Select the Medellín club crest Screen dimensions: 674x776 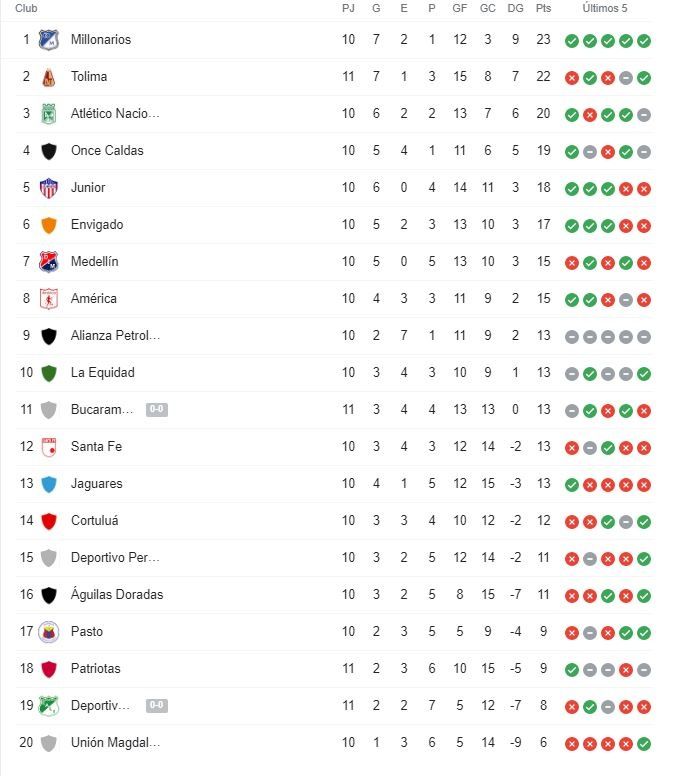[48, 262]
